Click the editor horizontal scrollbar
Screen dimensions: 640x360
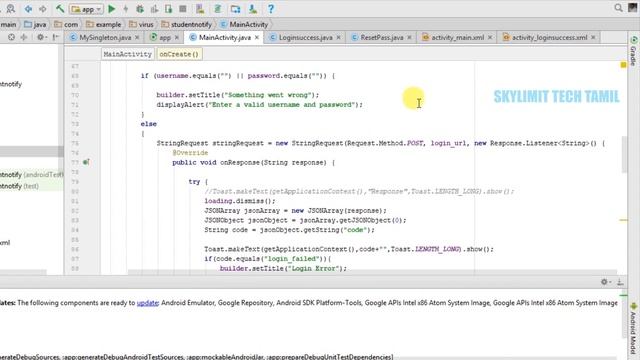pos(372,272)
